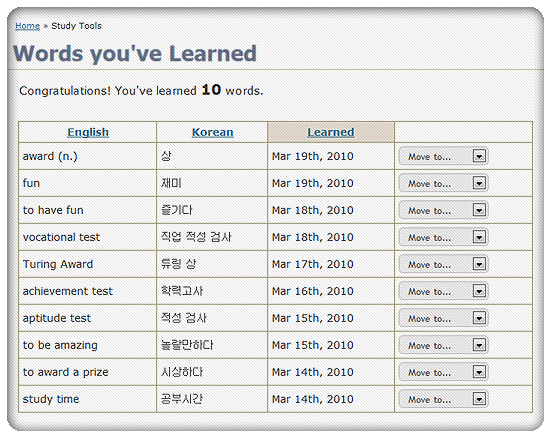The height and width of the screenshot is (439, 551).
Task: Open 'Move to...' dropdown for to be amazing
Action: point(443,346)
